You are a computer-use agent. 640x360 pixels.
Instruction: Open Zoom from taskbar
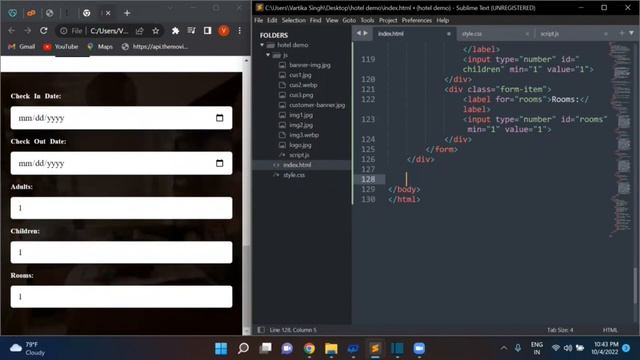click(x=419, y=349)
